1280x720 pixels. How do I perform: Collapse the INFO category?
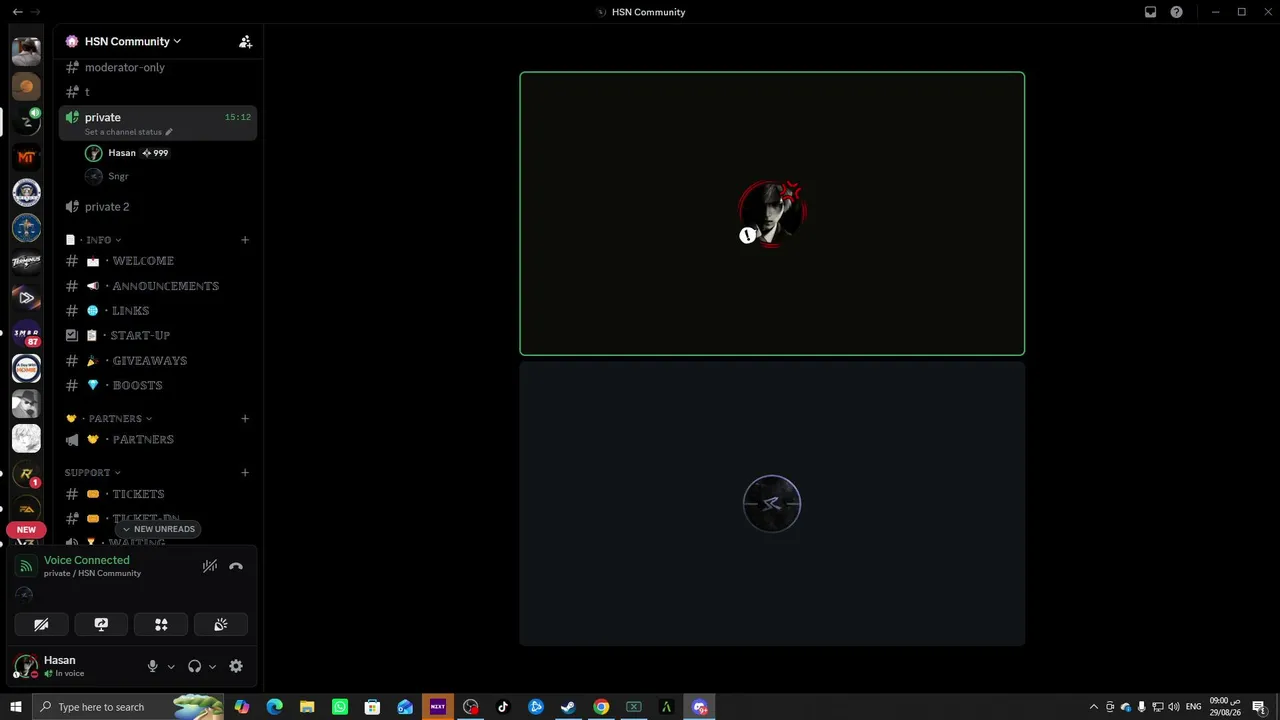pos(98,240)
